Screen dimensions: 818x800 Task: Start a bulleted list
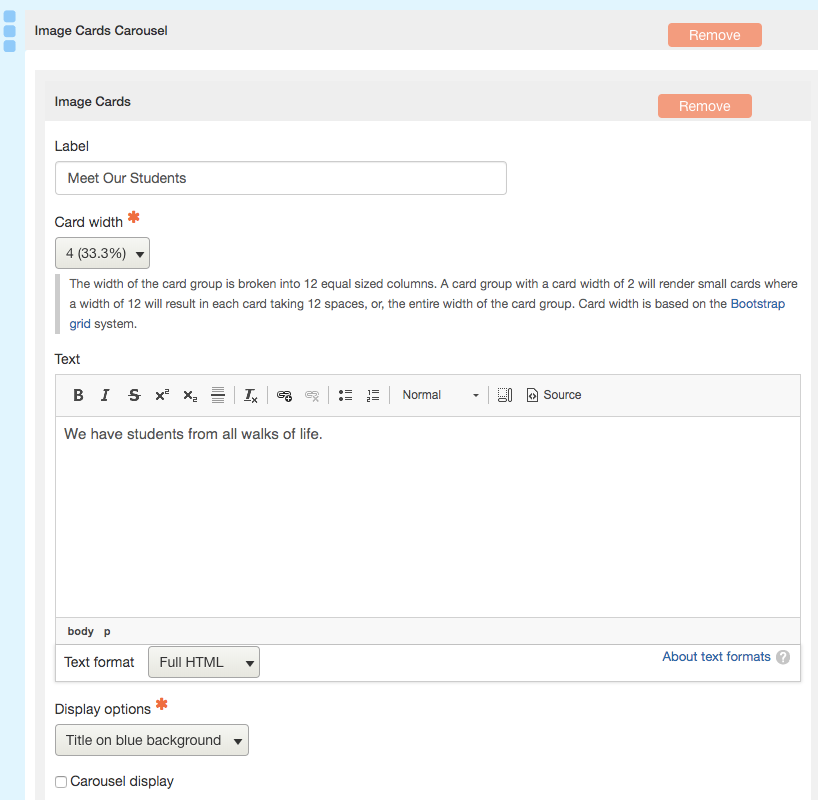click(345, 394)
